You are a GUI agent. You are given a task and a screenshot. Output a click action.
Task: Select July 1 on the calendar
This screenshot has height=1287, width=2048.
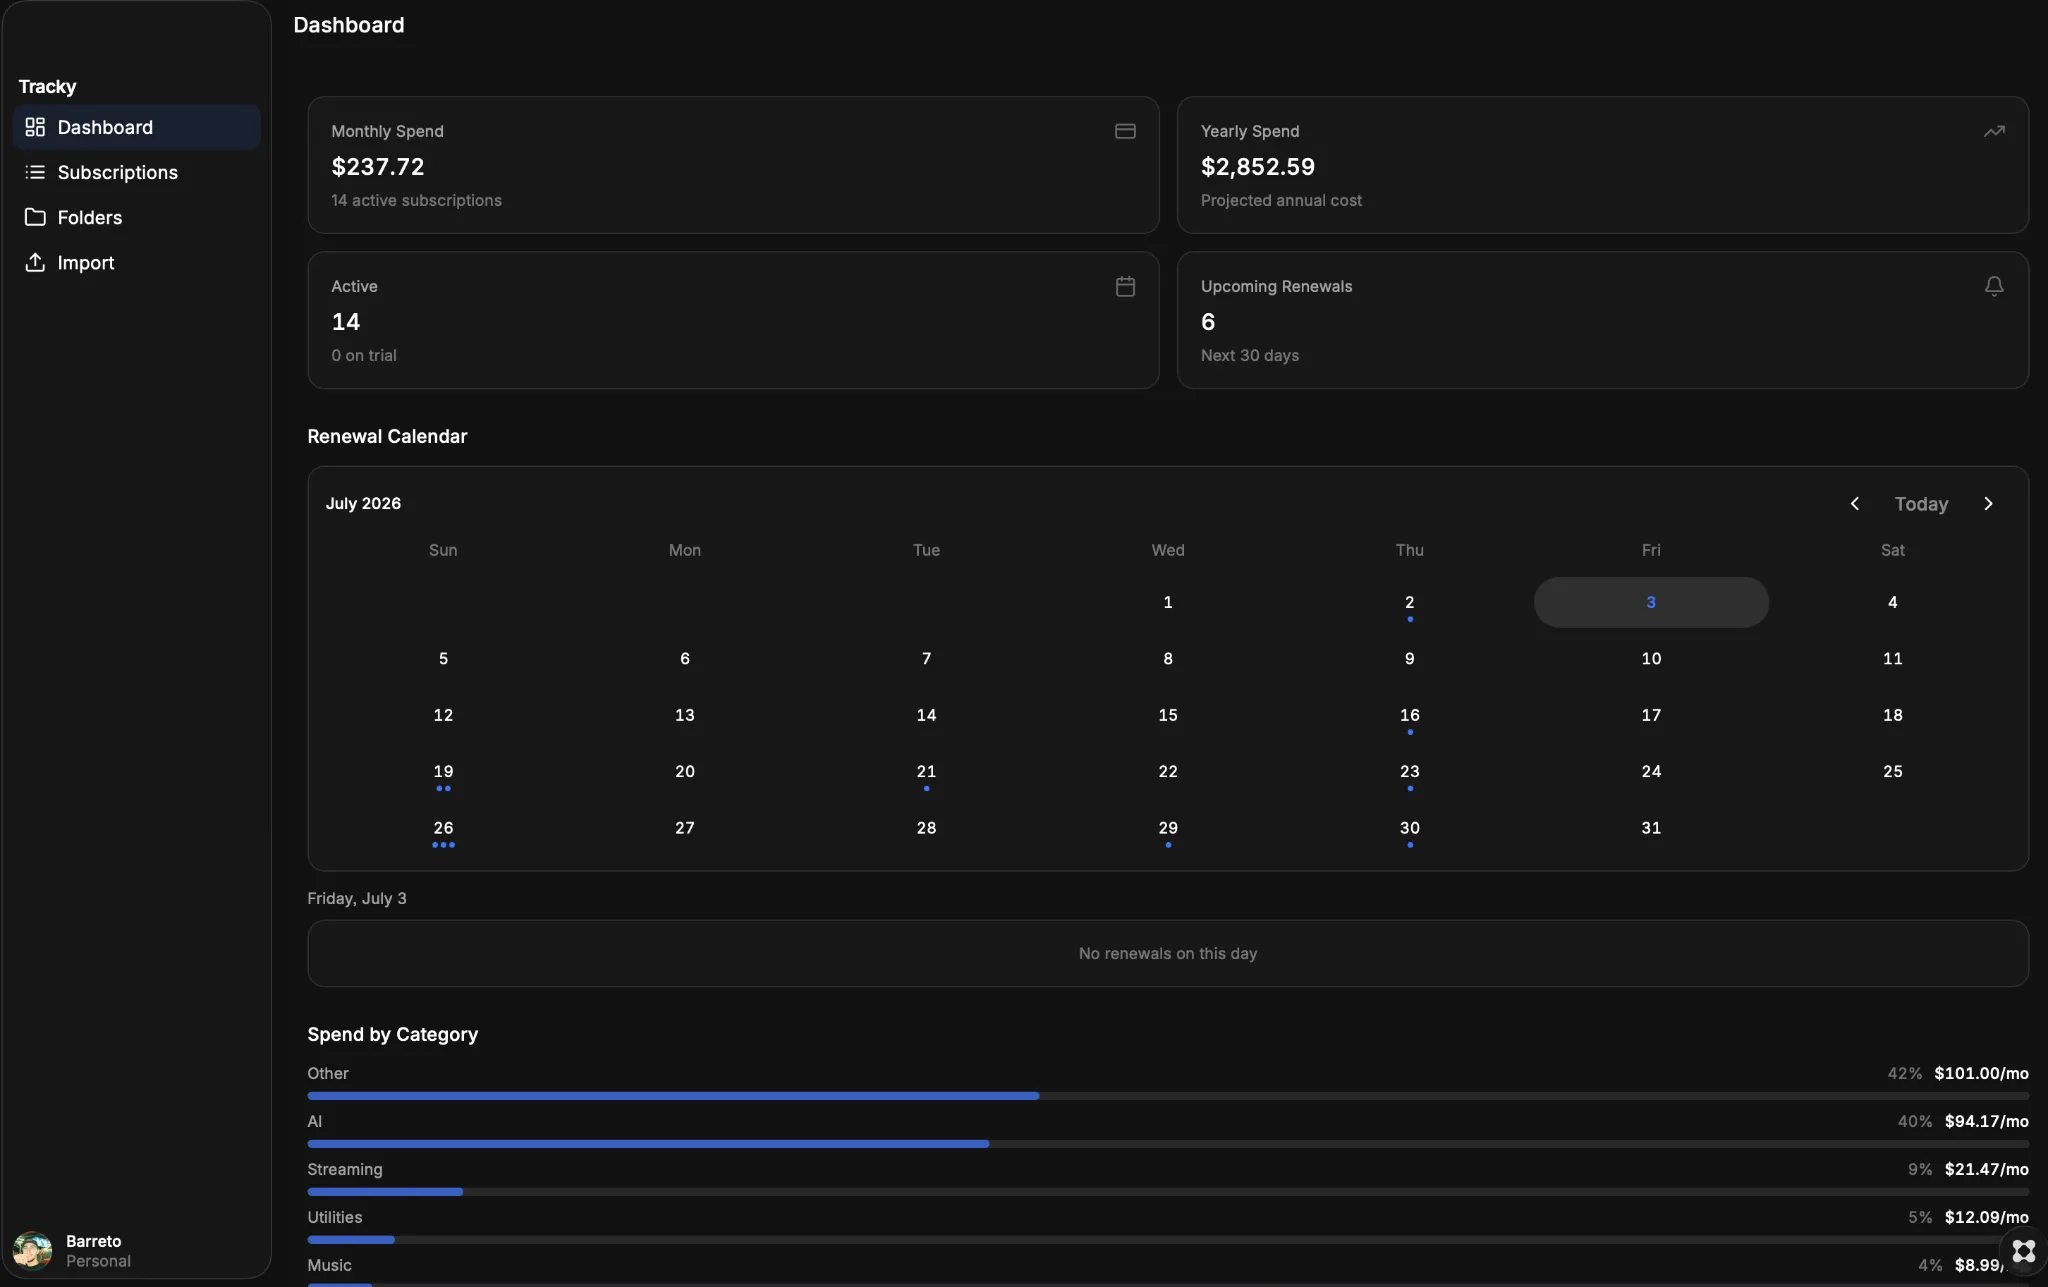1168,602
